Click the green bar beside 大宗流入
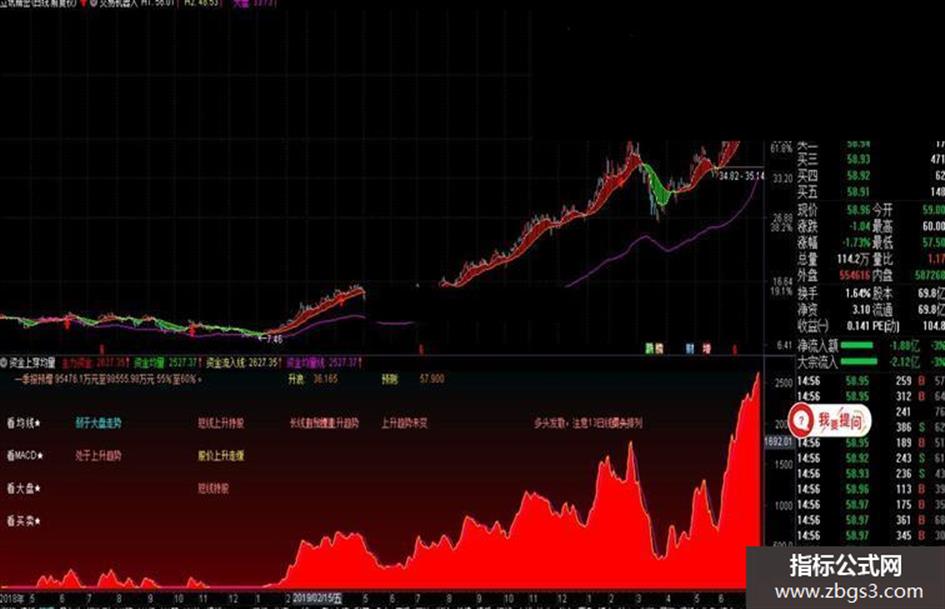Image resolution: width=945 pixels, height=609 pixels. (859, 362)
